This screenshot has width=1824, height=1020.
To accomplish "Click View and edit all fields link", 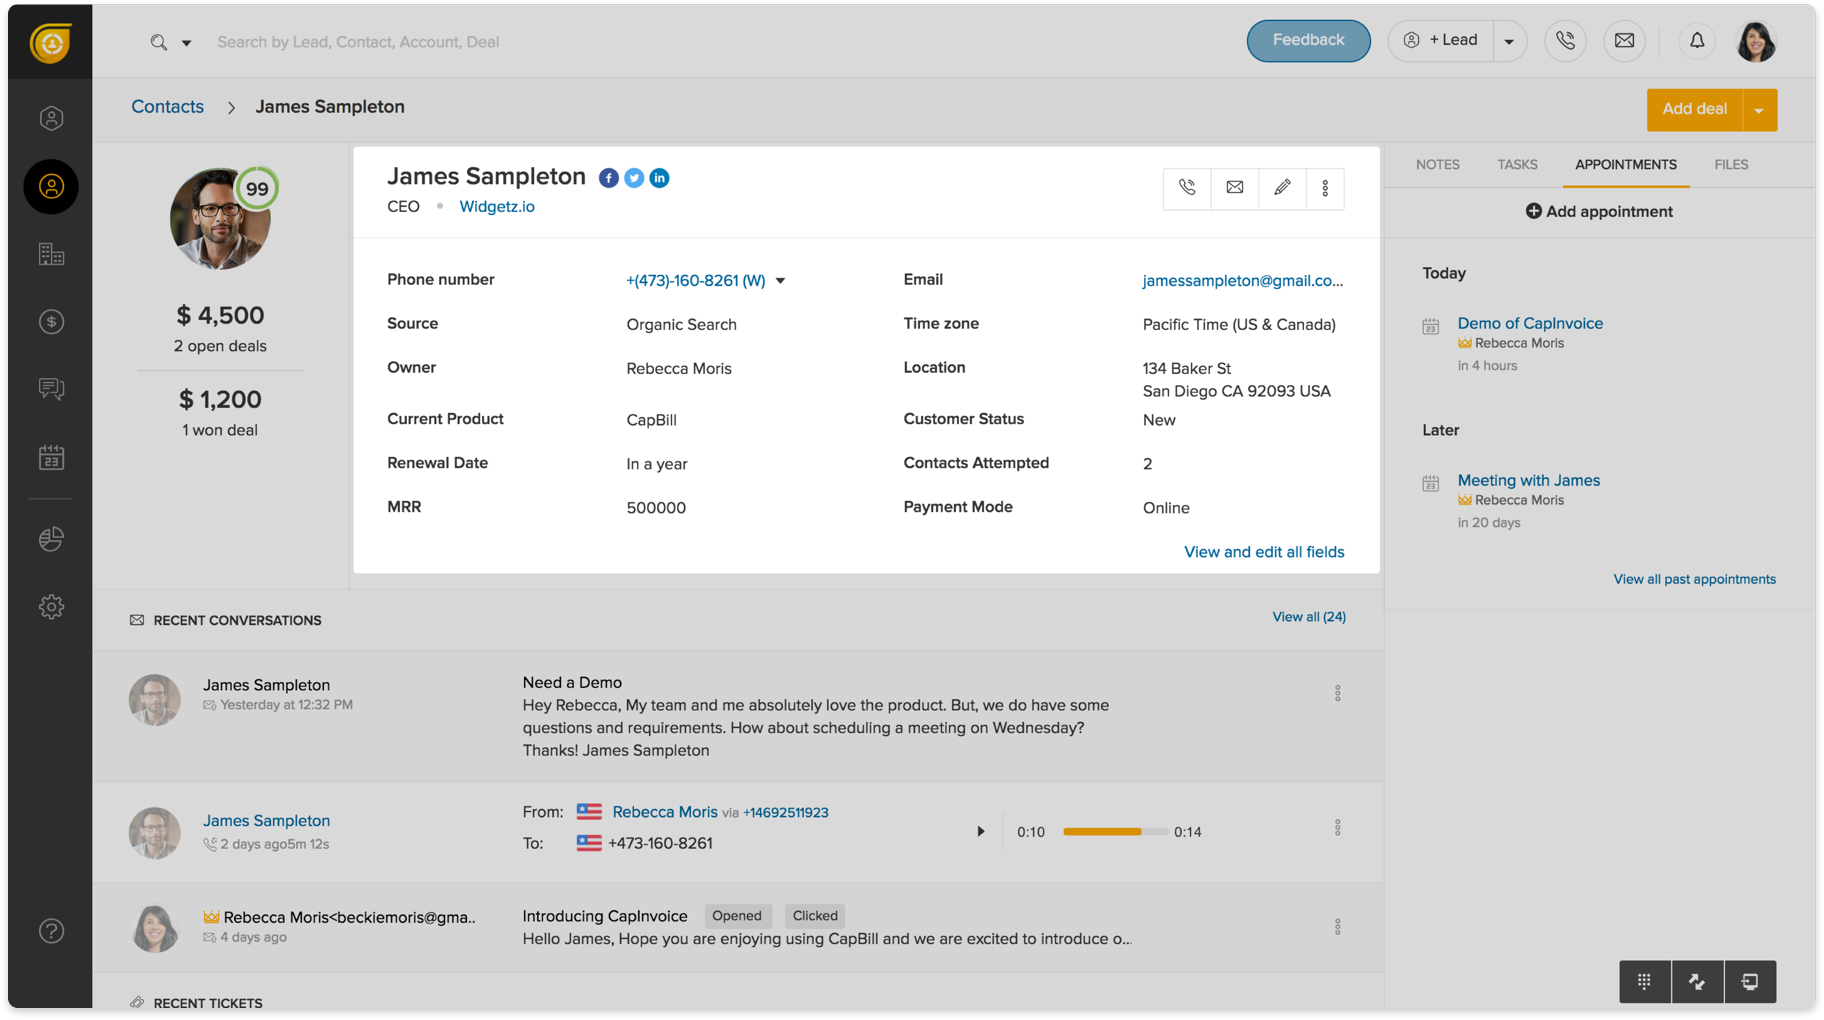I will 1263,552.
